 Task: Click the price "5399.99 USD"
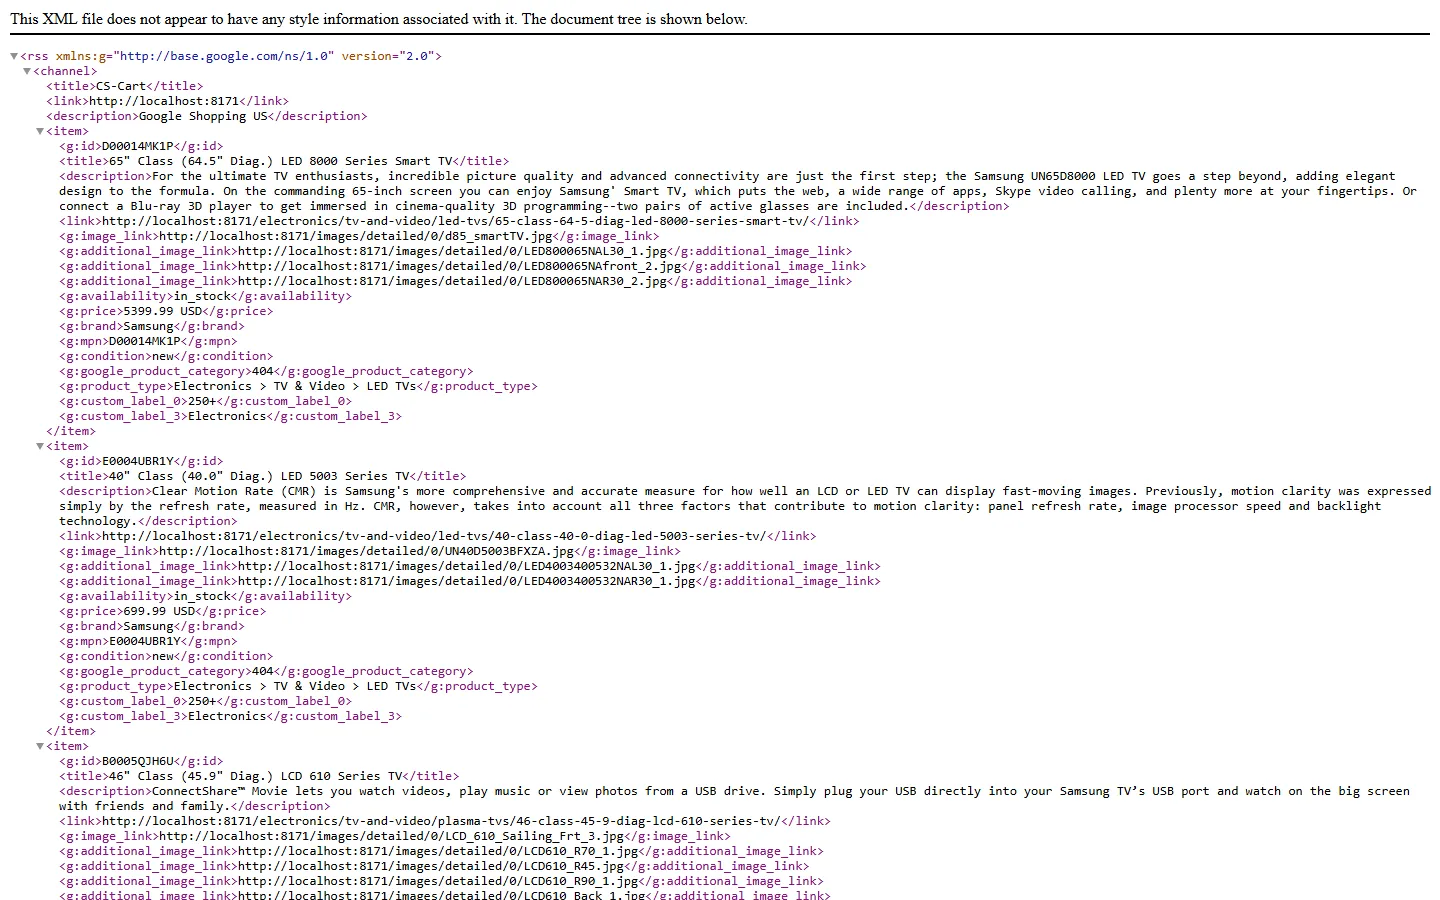click(163, 311)
